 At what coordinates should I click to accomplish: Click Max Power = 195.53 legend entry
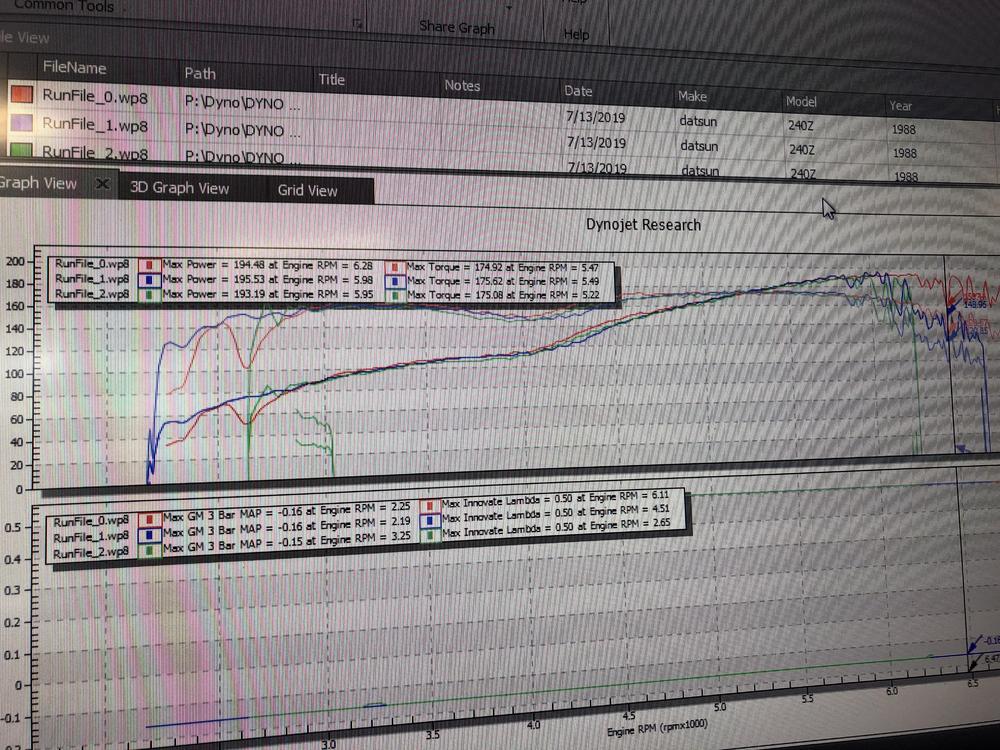point(267,279)
